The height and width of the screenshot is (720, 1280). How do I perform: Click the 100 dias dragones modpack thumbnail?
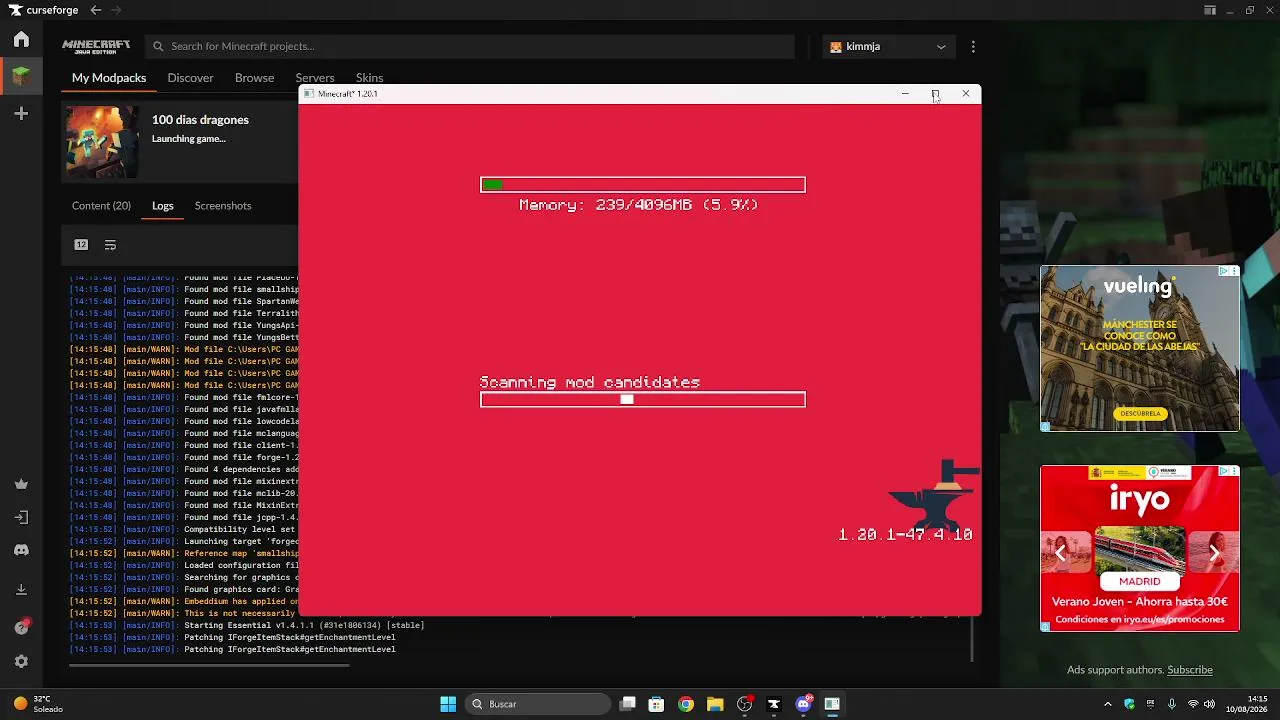coord(102,142)
